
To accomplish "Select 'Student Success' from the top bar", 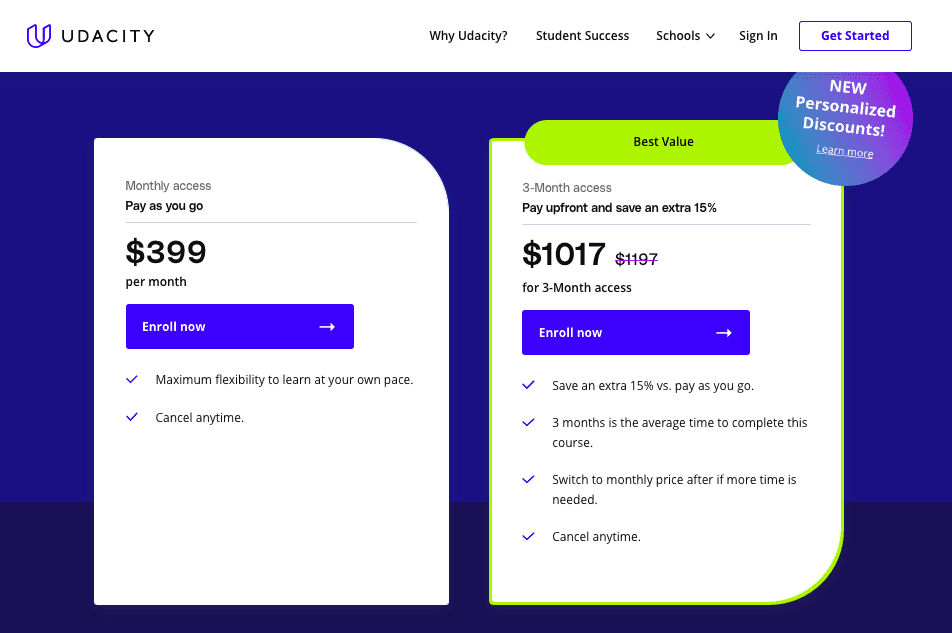I will click(x=582, y=35).
